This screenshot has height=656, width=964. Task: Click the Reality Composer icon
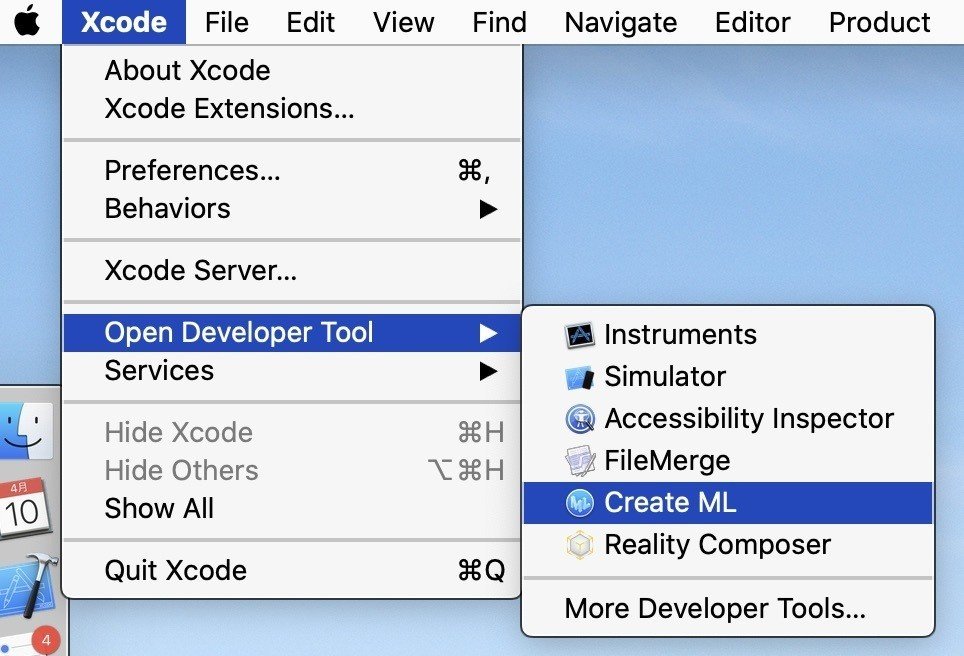pyautogui.click(x=579, y=545)
